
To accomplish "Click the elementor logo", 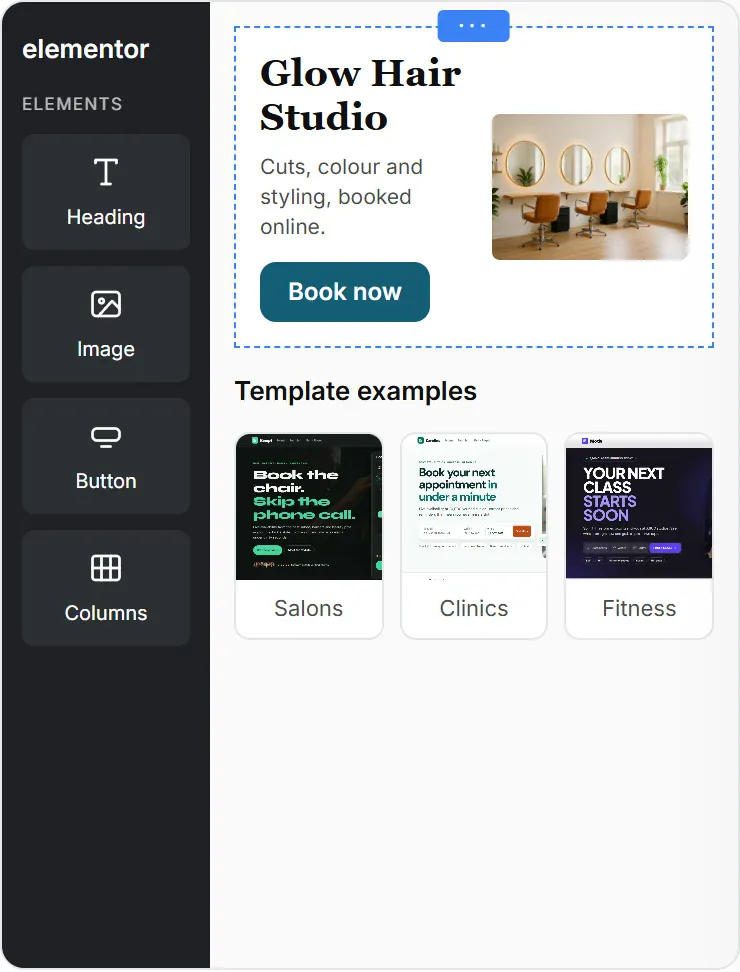I will 86,49.
